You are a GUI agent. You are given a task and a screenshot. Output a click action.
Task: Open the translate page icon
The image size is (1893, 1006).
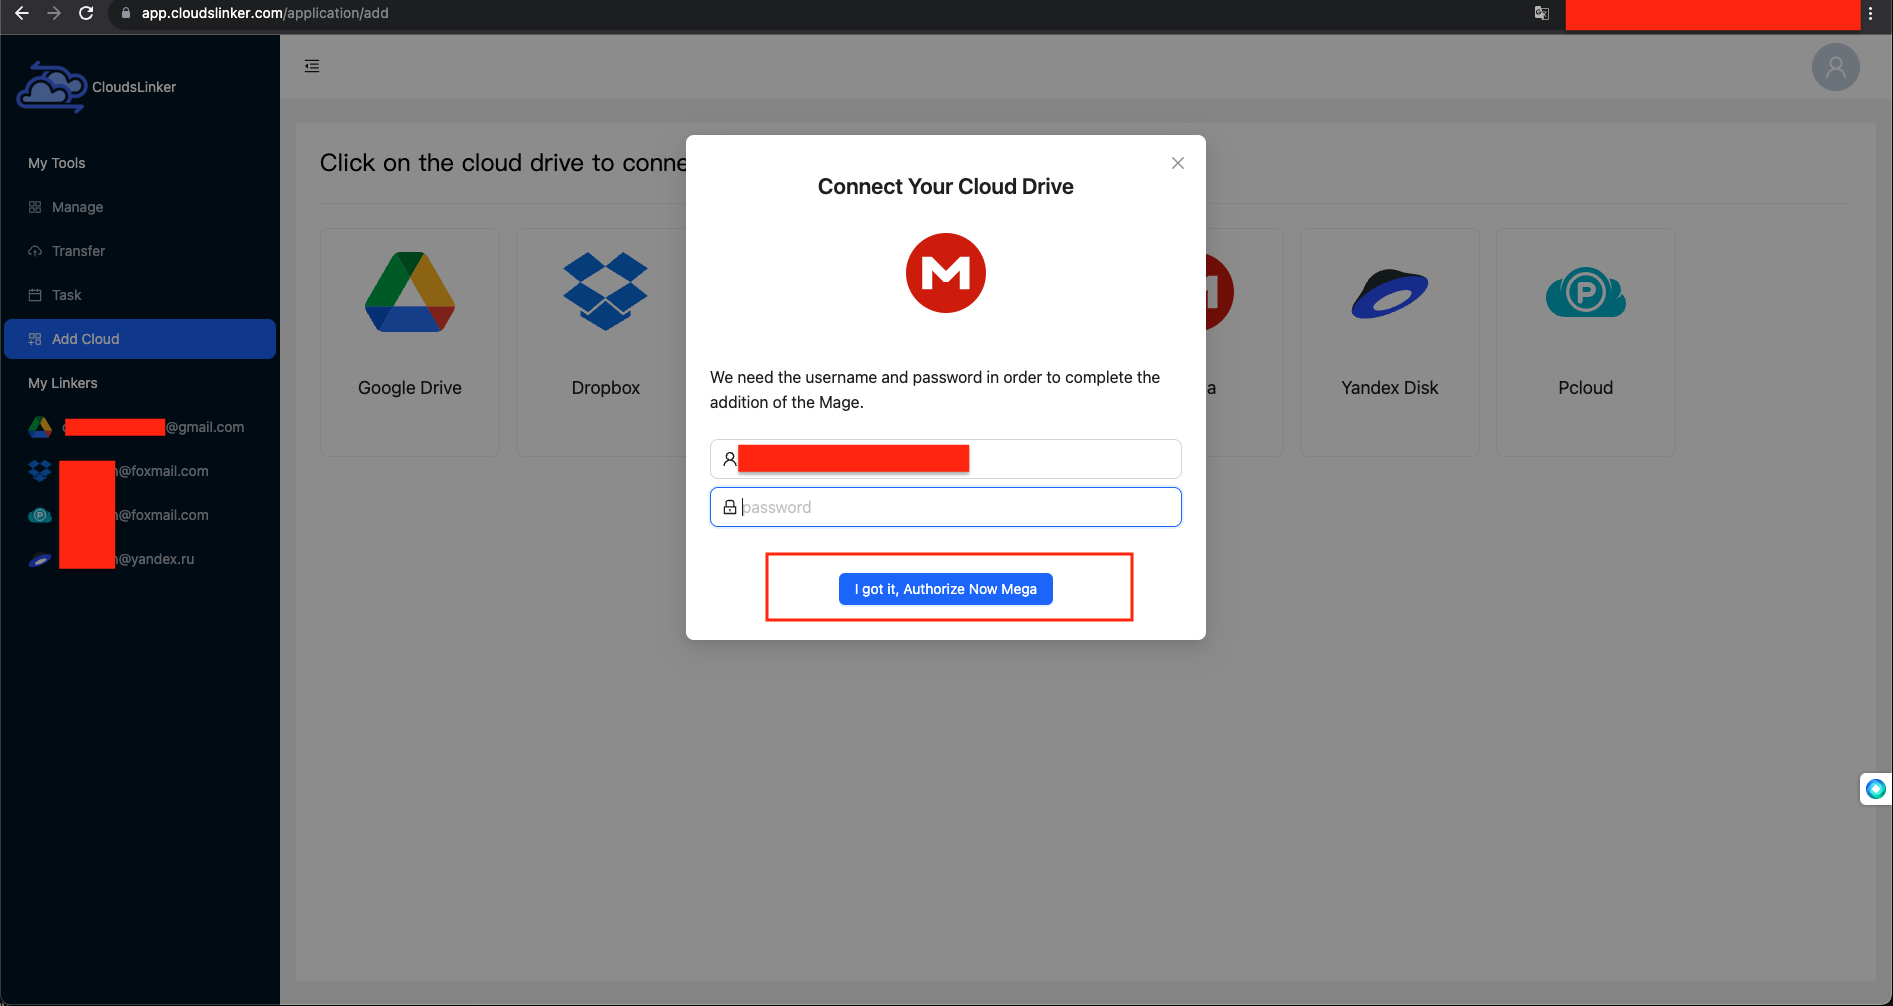click(x=1542, y=13)
